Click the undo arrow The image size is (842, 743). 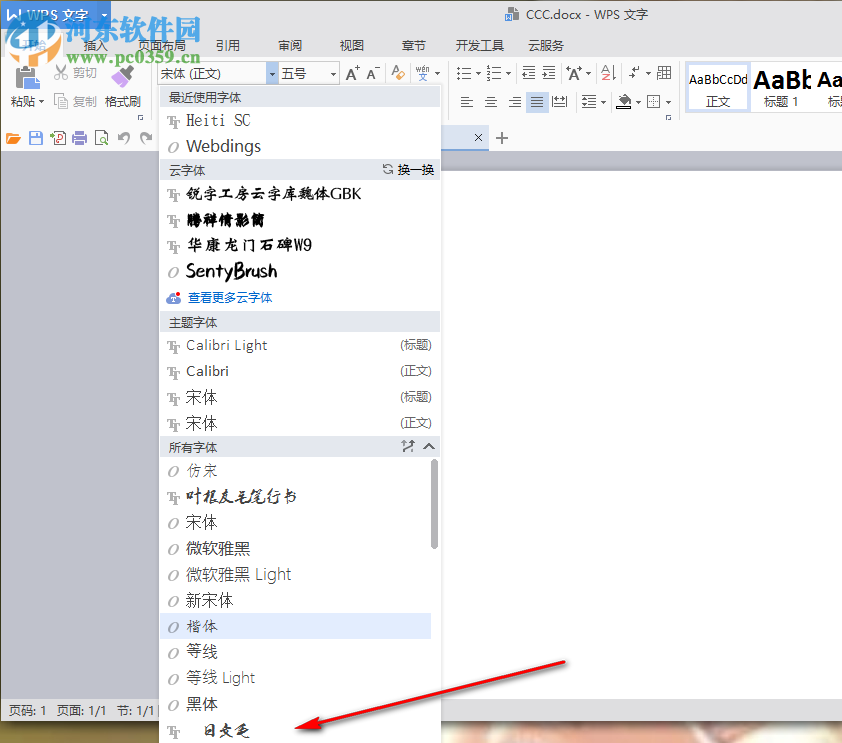124,139
